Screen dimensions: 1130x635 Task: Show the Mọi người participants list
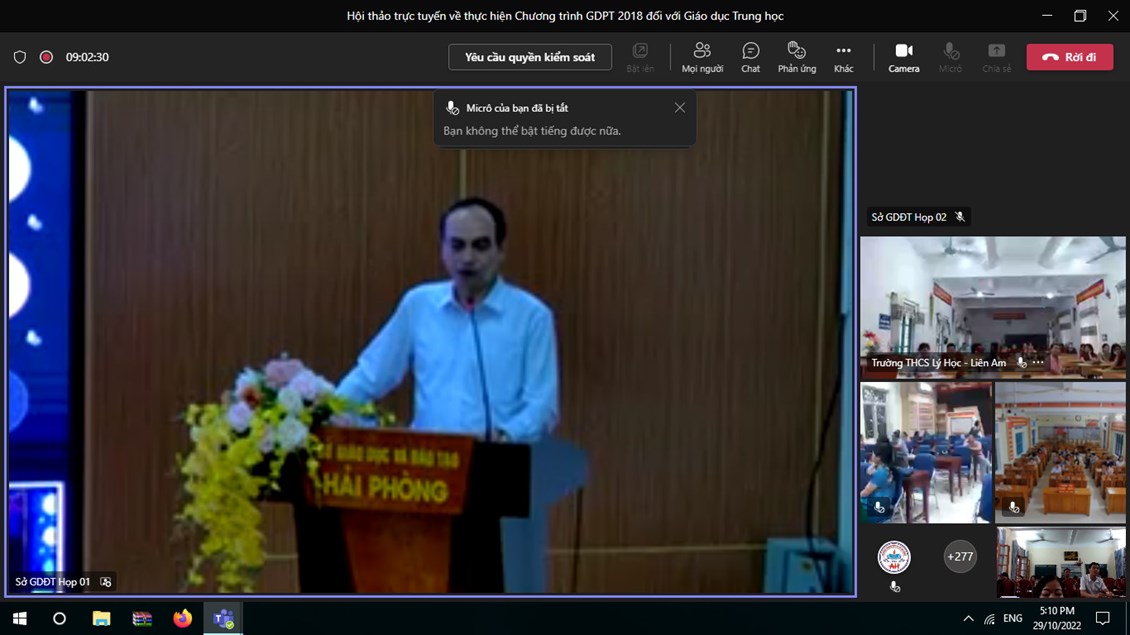(702, 57)
